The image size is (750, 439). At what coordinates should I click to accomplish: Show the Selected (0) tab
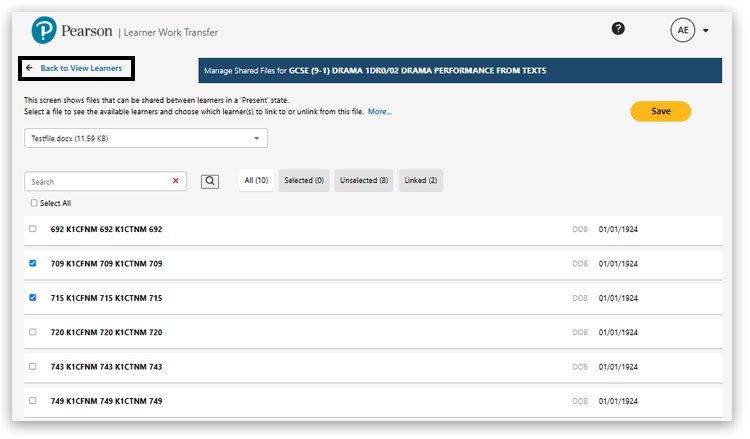point(304,181)
